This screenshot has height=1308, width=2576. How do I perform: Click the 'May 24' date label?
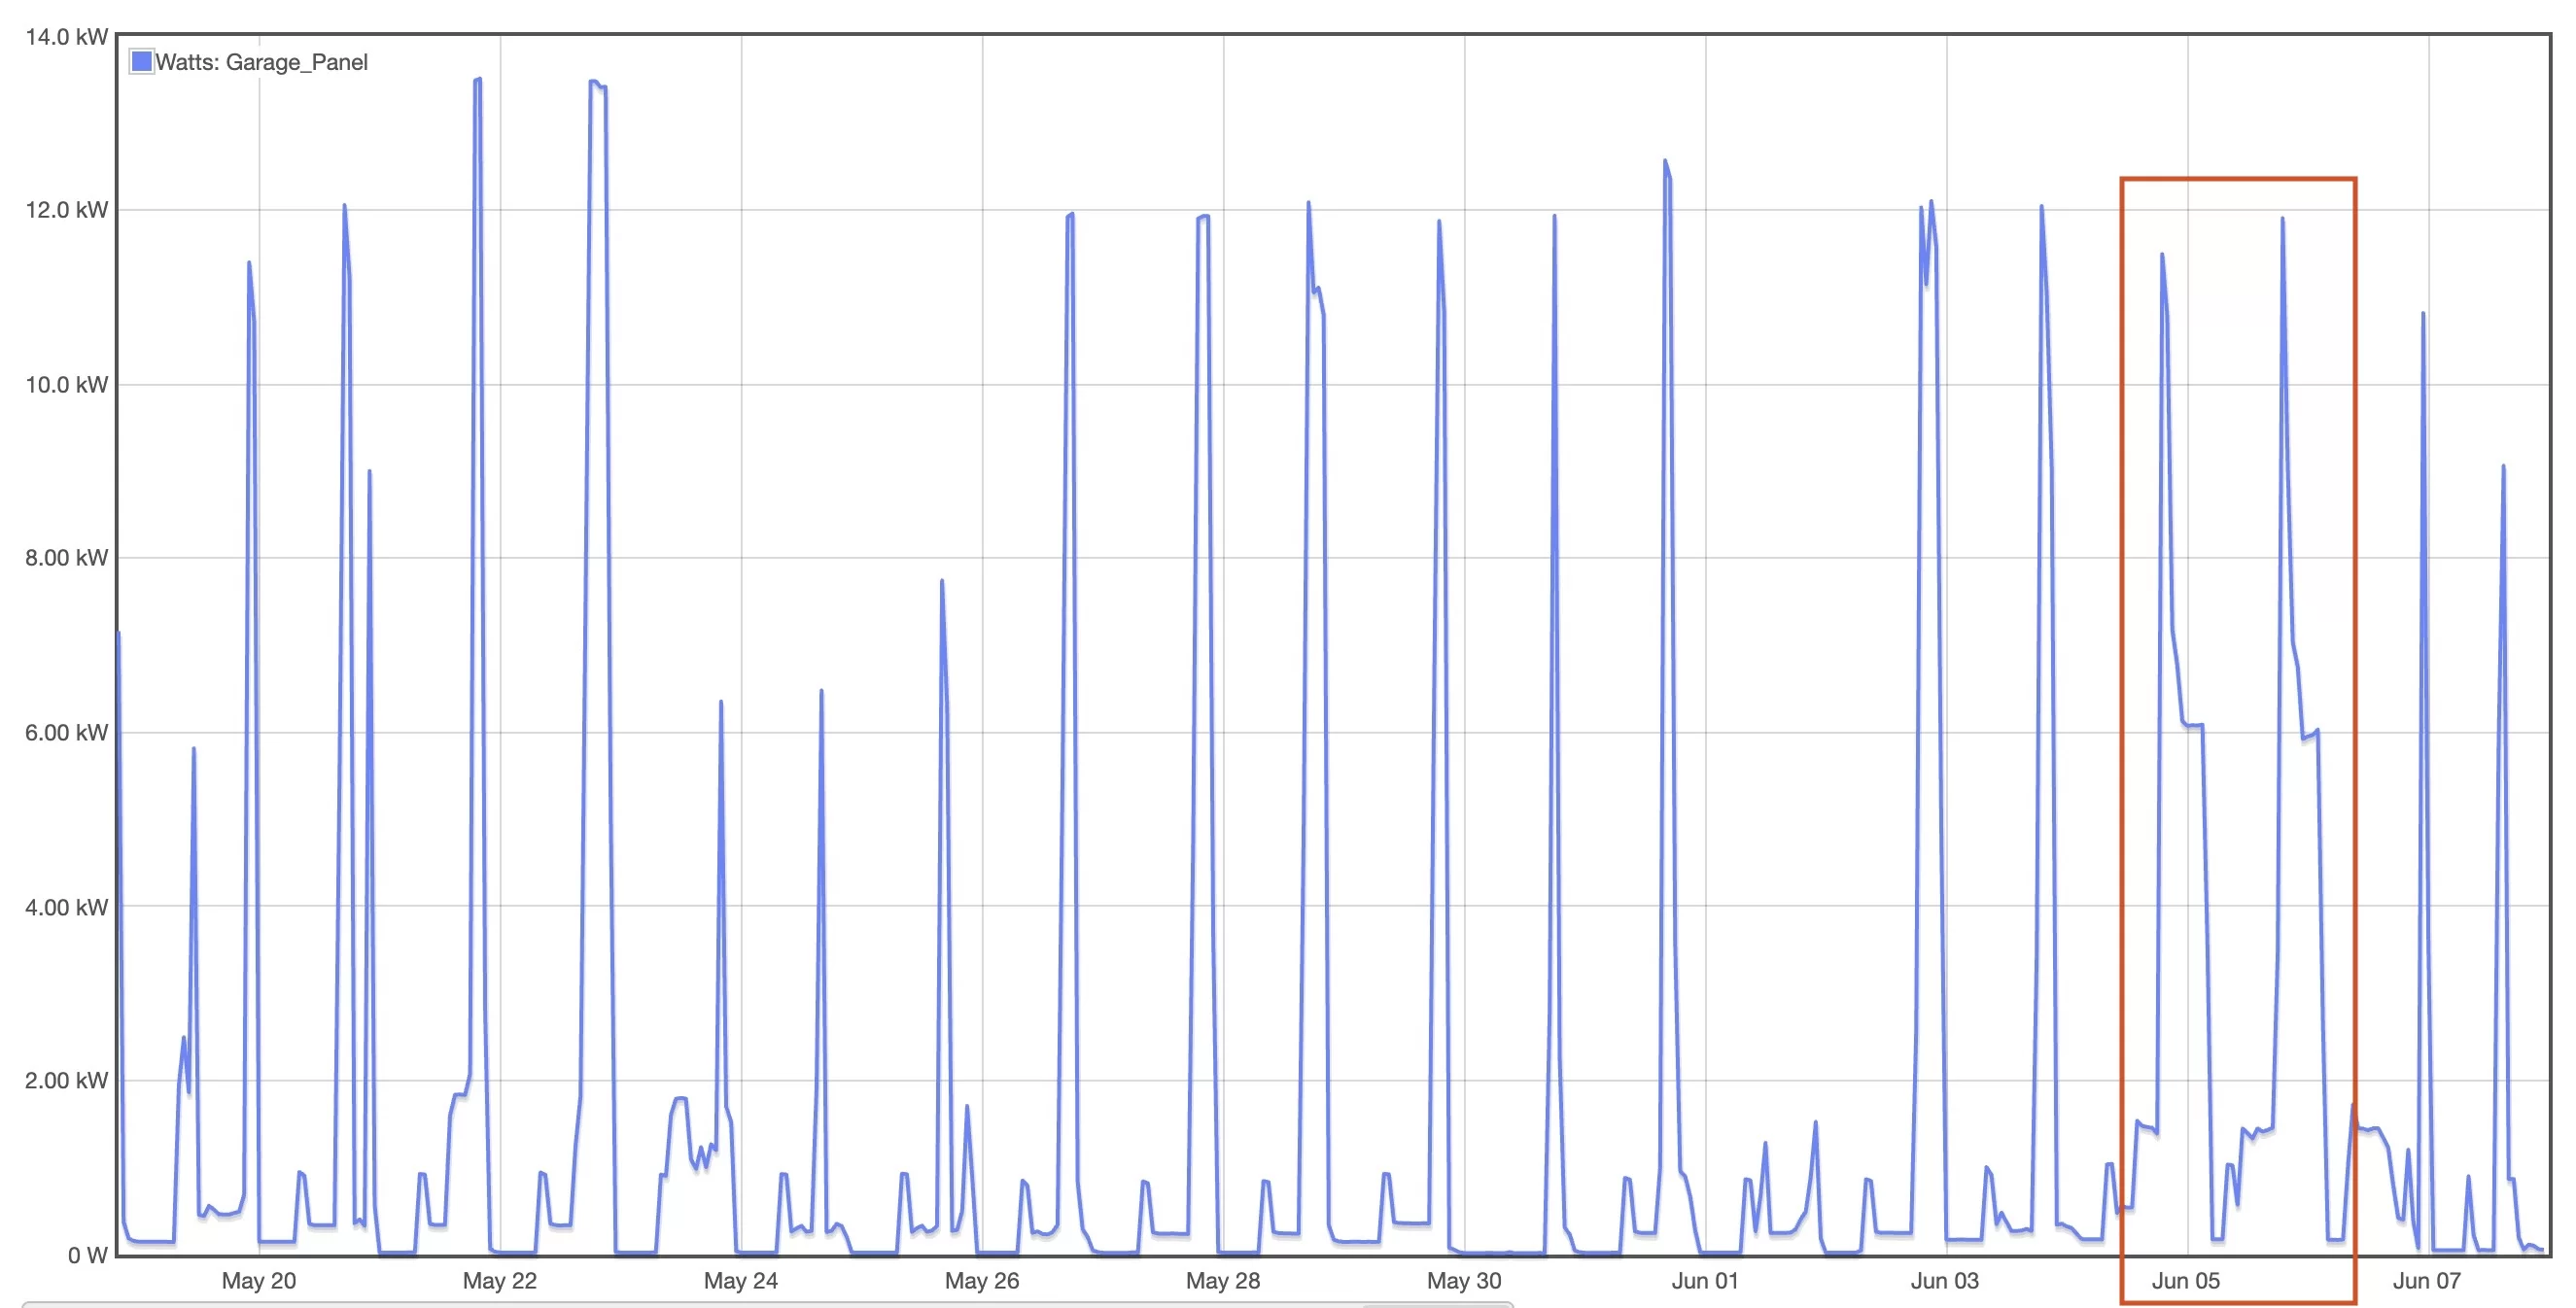click(x=741, y=1281)
